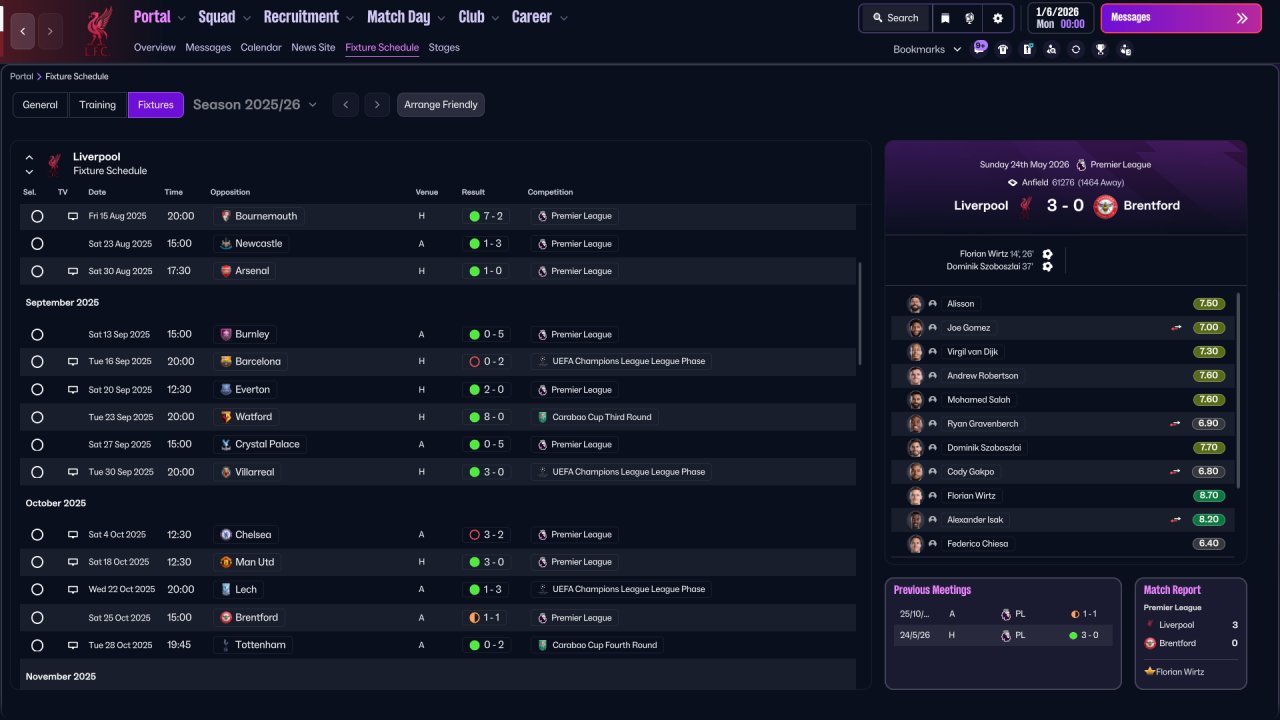Click the purple Messages continue button
This screenshot has width=1280, height=720.
[x=1182, y=18]
